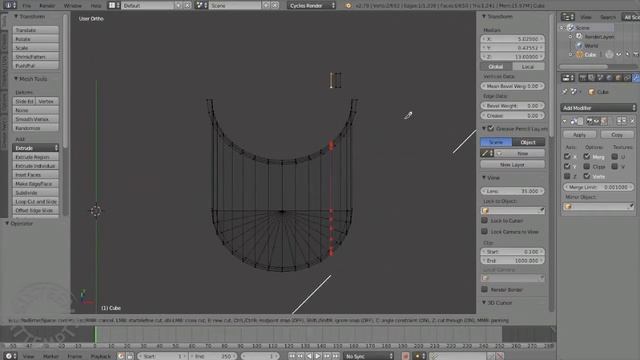Toggle Lock Camera to View checkbox
This screenshot has width=640, height=360.
pyautogui.click(x=484, y=231)
